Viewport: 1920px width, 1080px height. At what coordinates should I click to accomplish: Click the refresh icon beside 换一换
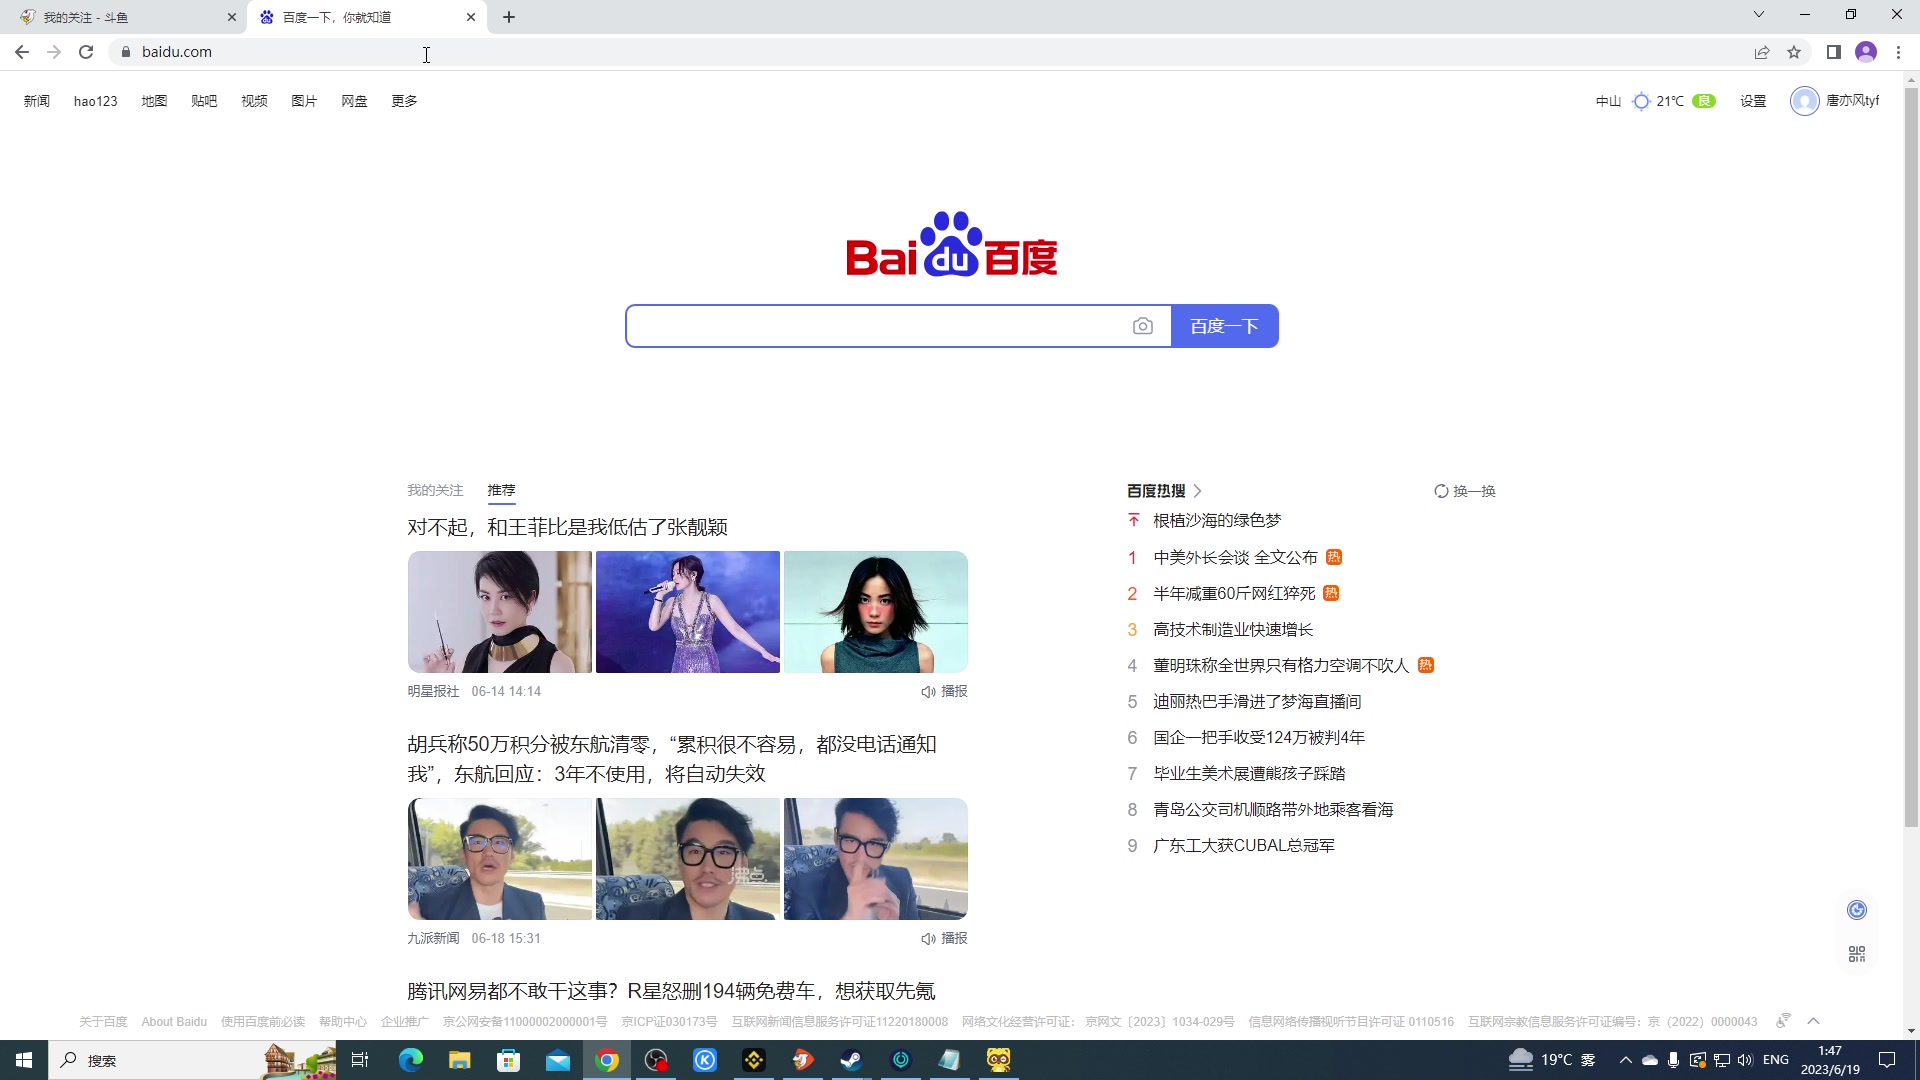tap(1441, 491)
